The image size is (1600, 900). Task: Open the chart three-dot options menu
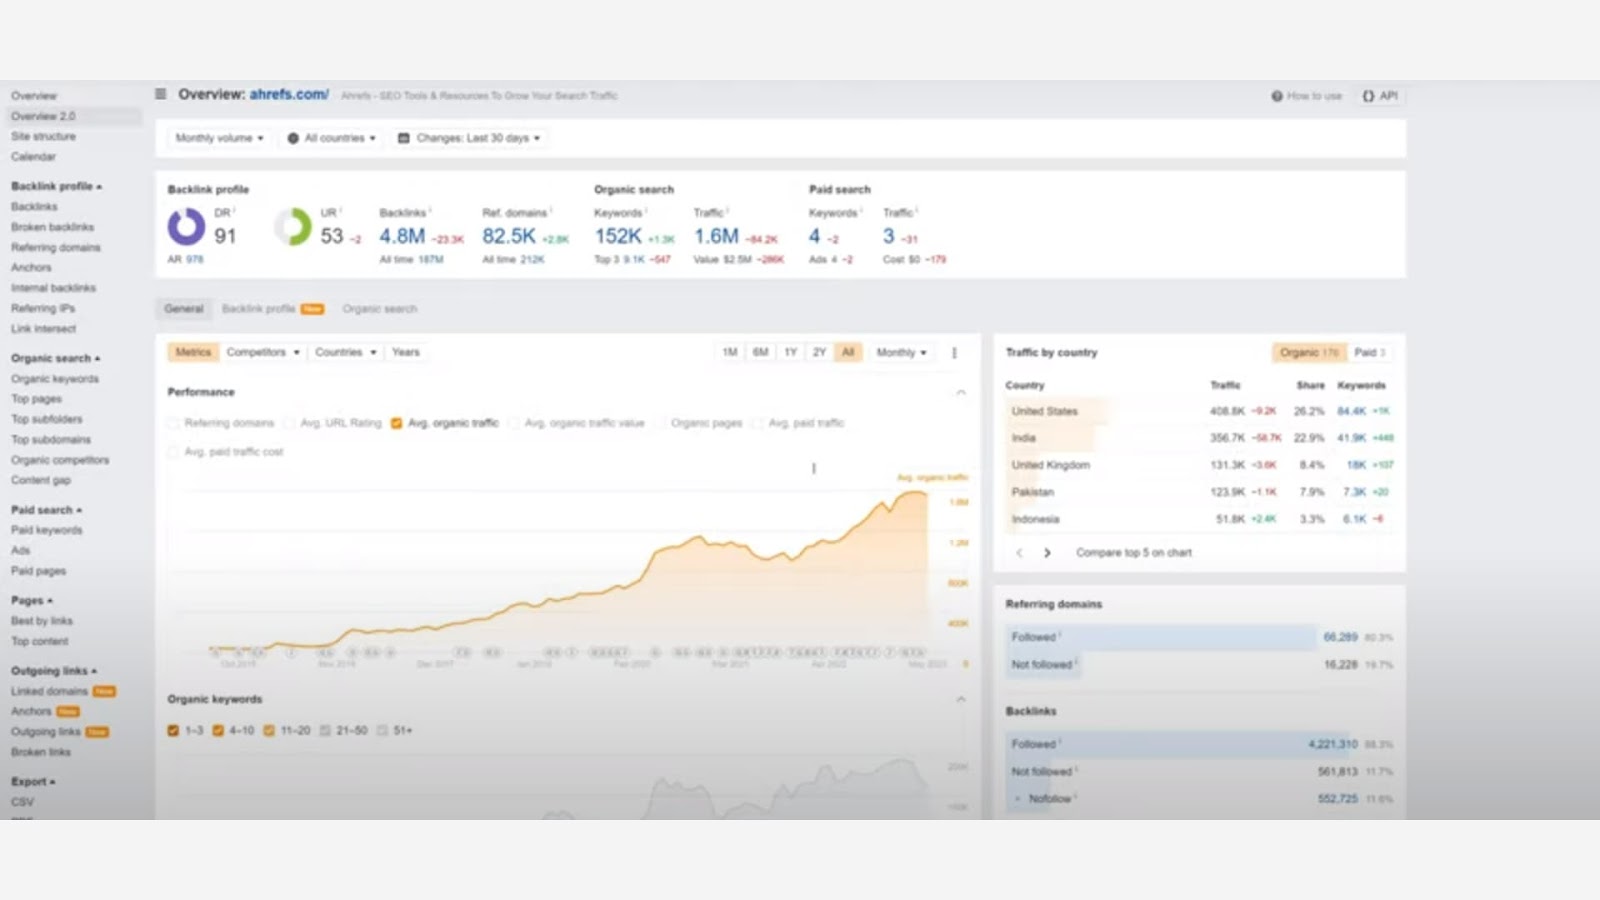(x=954, y=353)
